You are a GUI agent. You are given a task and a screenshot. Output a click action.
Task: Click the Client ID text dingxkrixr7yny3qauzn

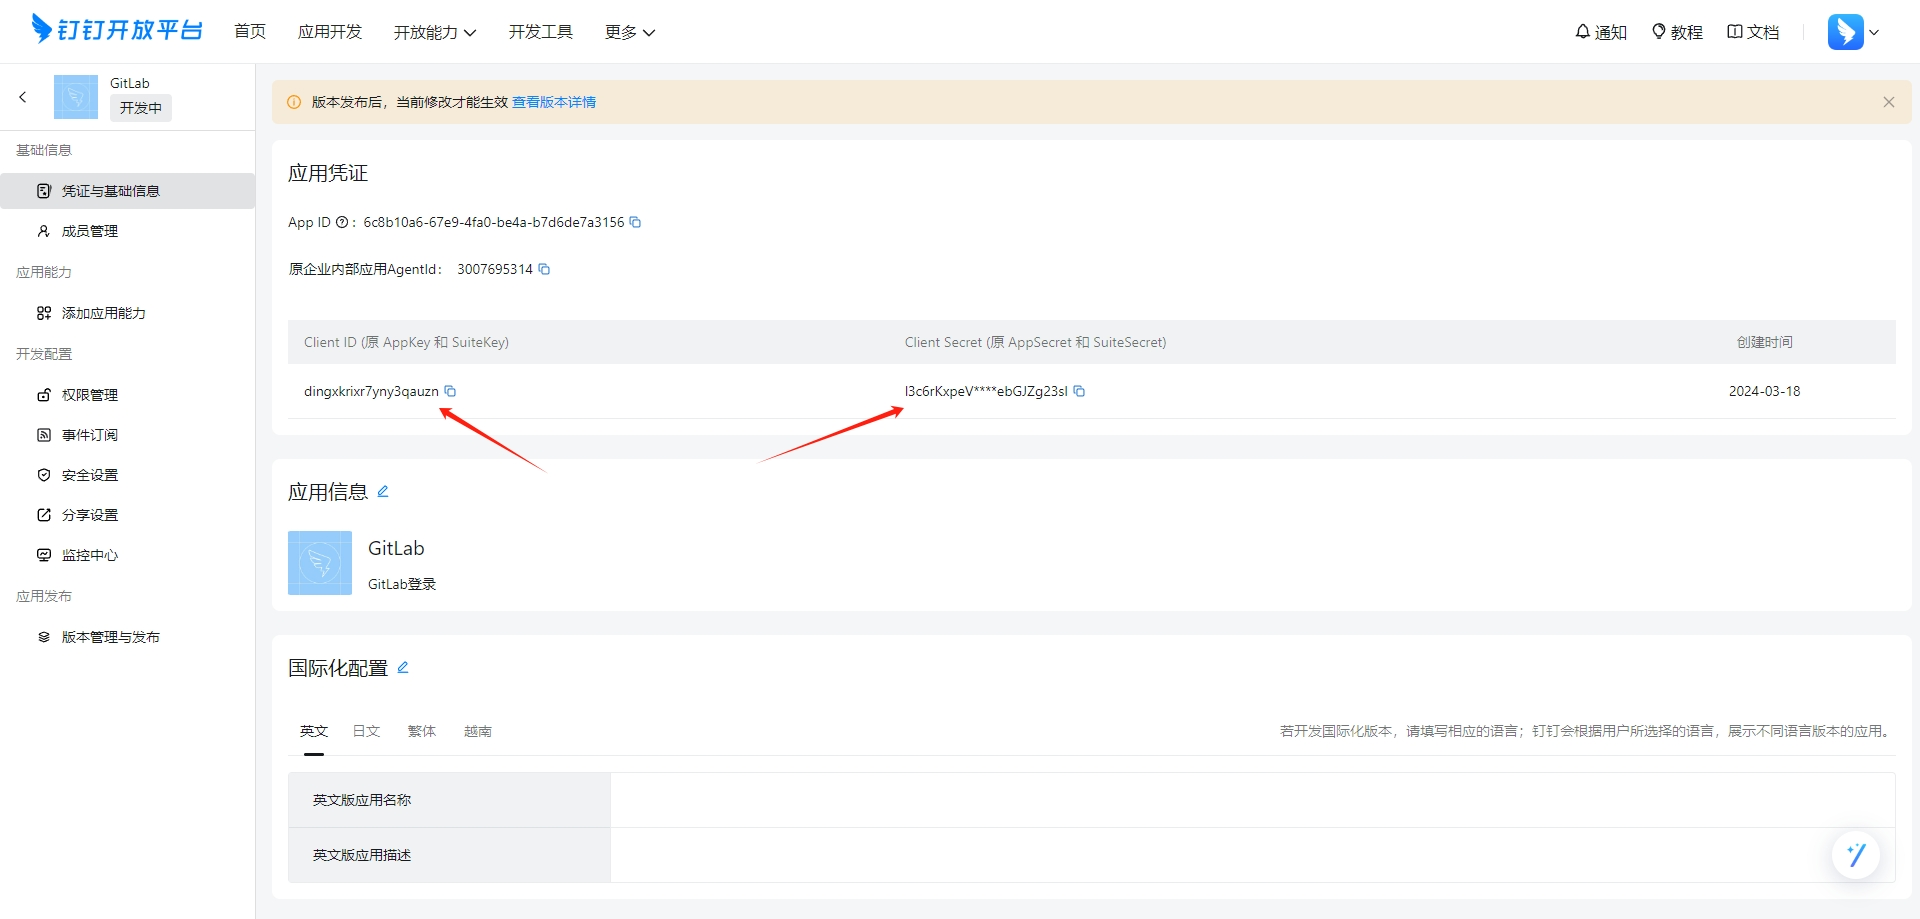pyautogui.click(x=371, y=391)
